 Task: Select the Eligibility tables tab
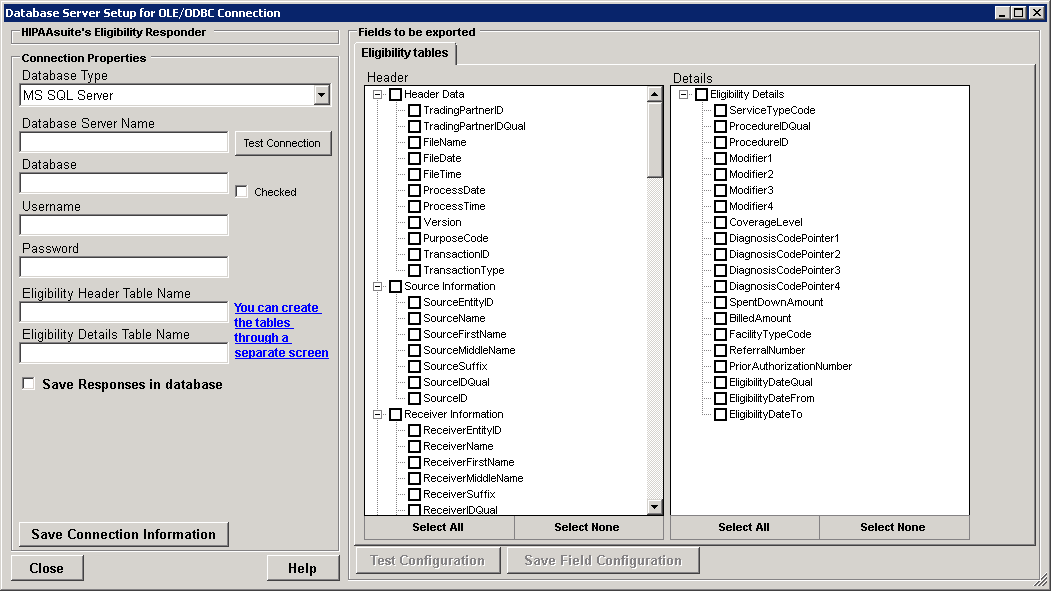pos(405,53)
